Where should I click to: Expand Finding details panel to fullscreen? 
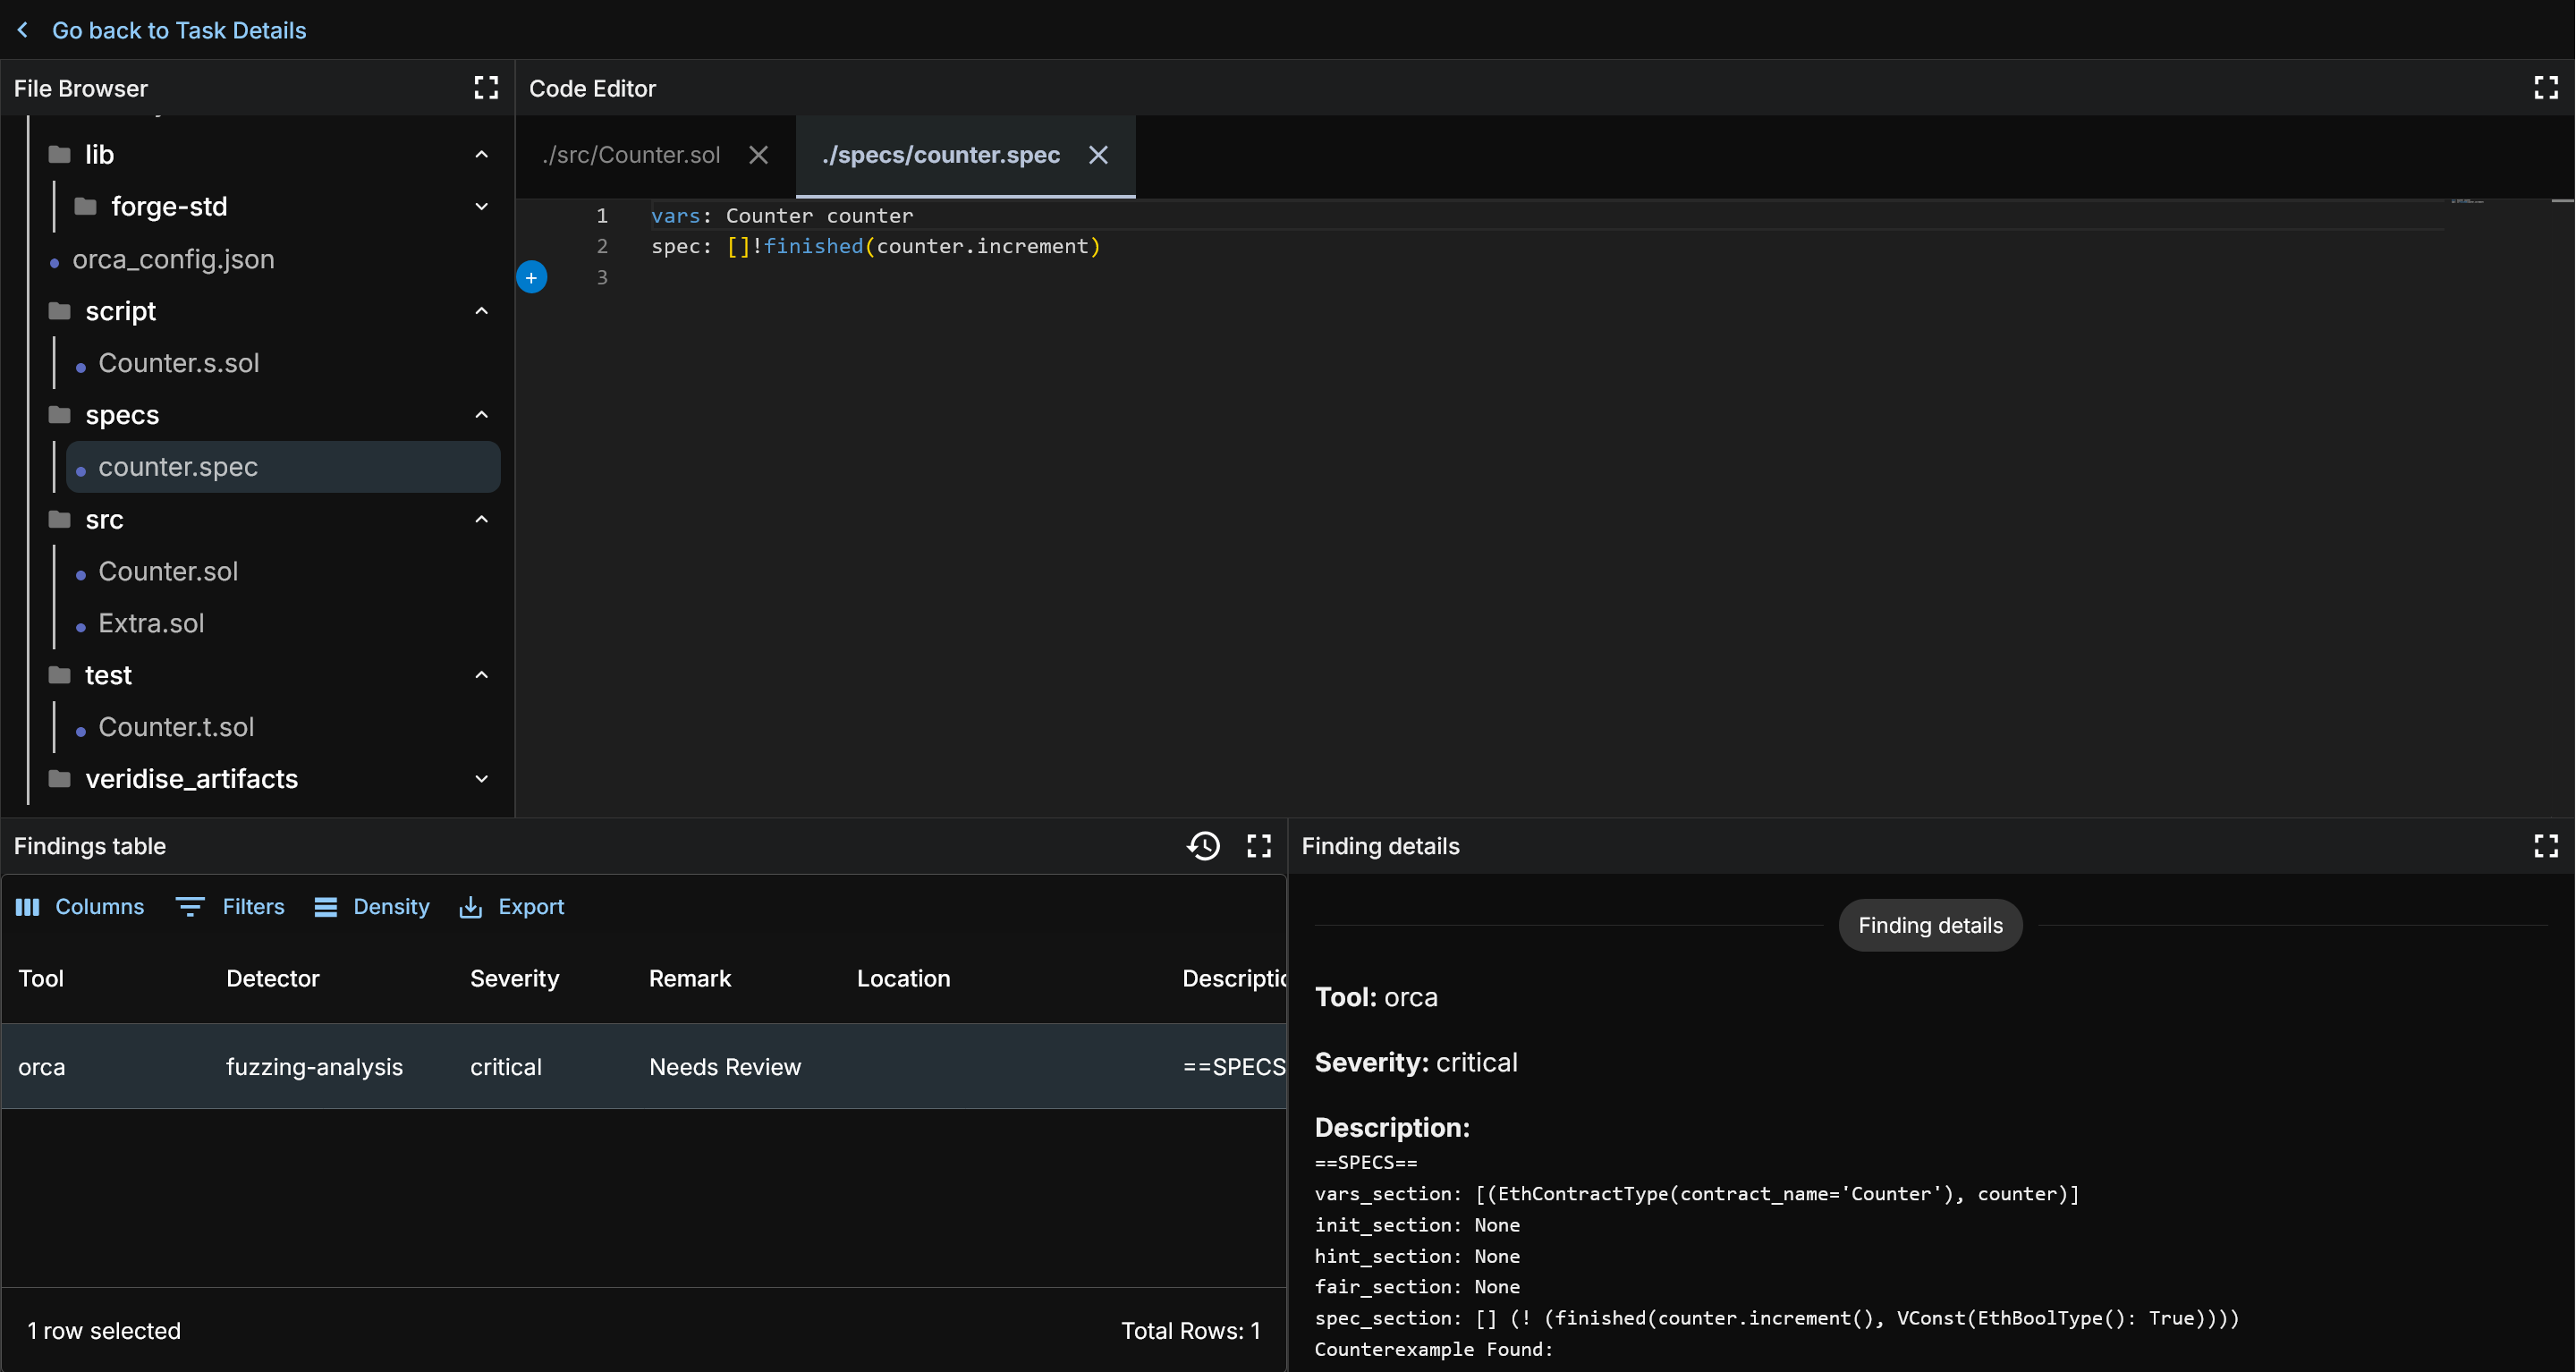pyautogui.click(x=2546, y=846)
